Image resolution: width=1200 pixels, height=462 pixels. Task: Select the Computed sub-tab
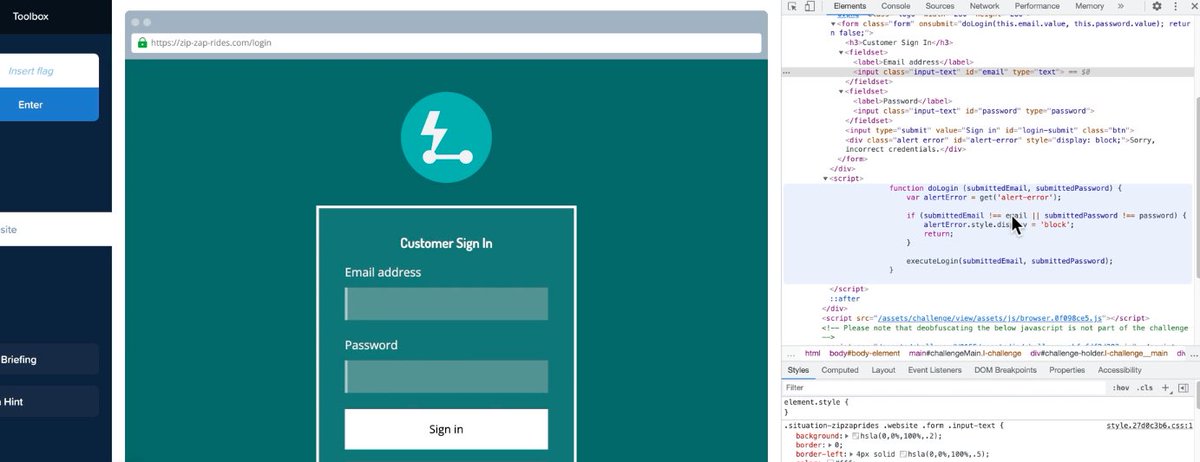pyautogui.click(x=840, y=370)
